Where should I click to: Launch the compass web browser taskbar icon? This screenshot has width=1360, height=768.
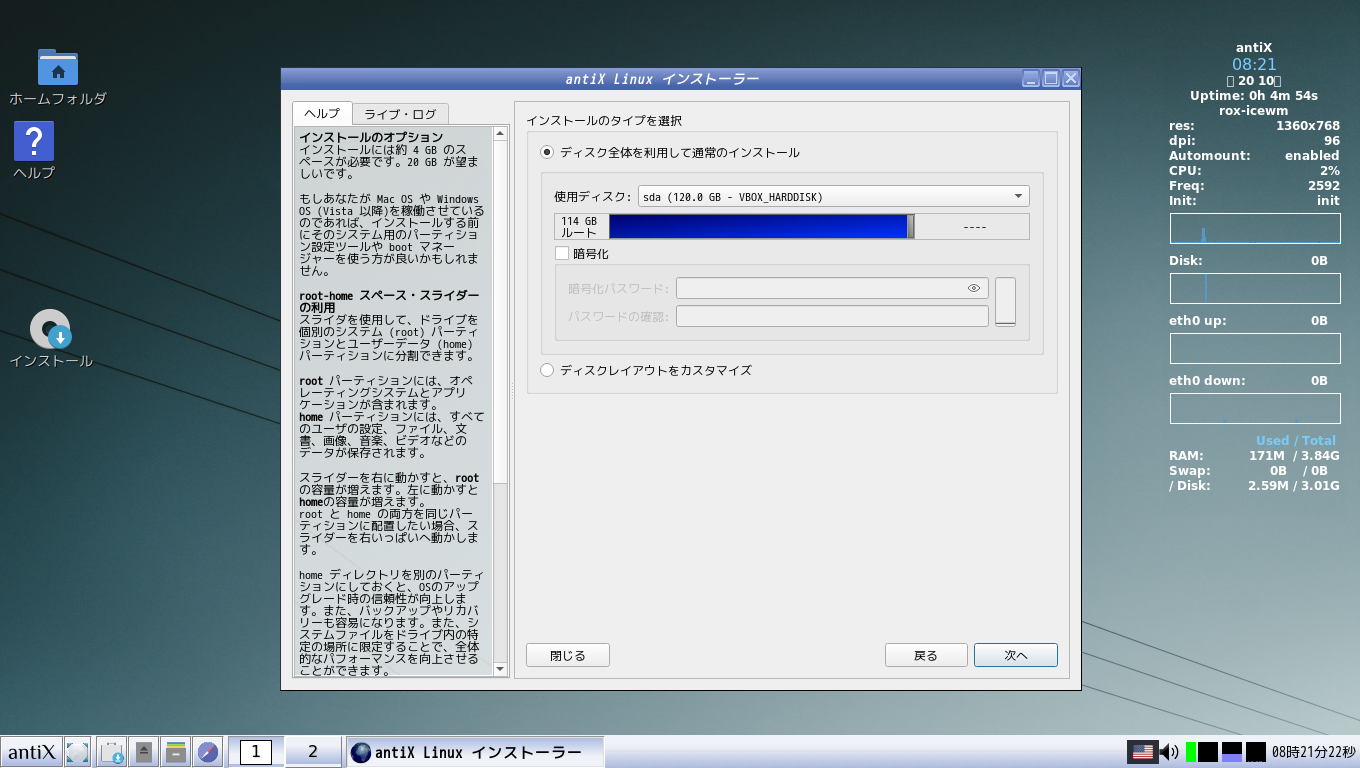click(208, 752)
